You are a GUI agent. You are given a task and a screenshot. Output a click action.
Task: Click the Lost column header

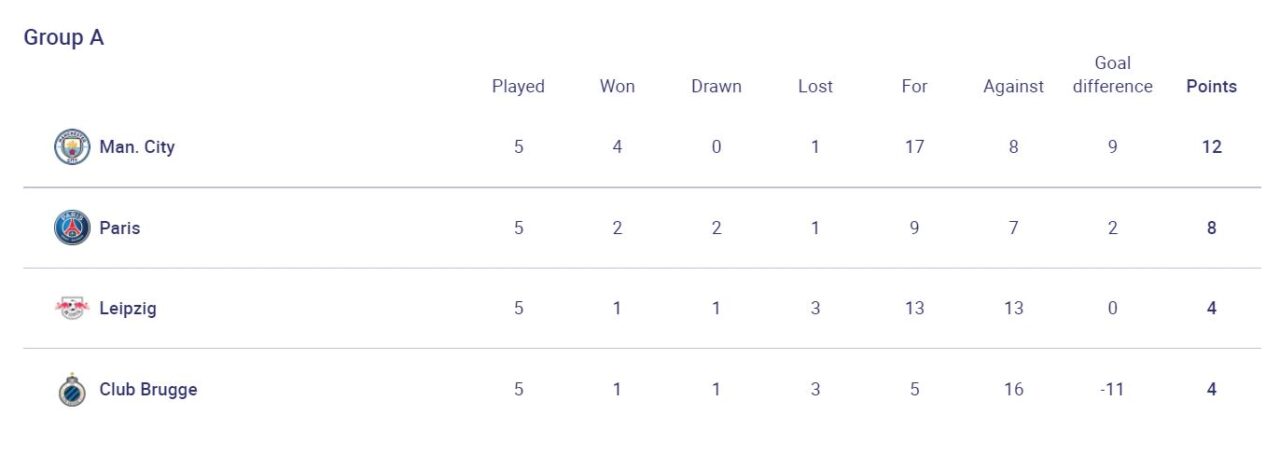(815, 86)
